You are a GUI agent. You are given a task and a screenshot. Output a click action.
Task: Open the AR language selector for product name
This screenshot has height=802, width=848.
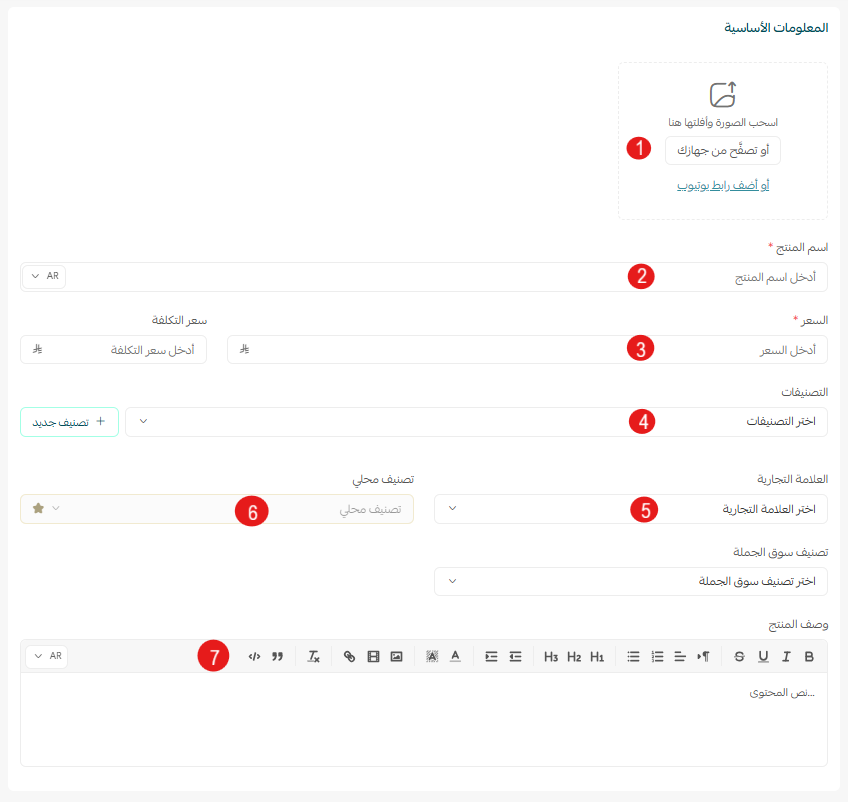(44, 276)
